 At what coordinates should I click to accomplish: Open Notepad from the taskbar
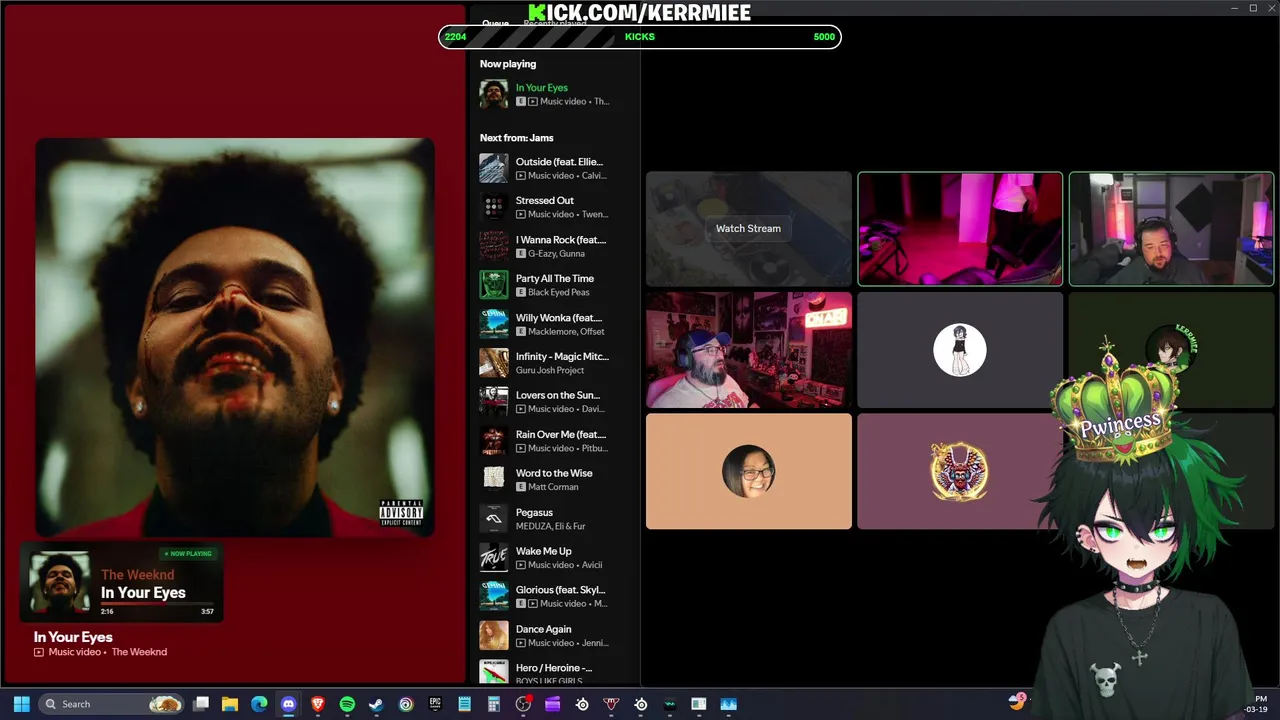[464, 704]
